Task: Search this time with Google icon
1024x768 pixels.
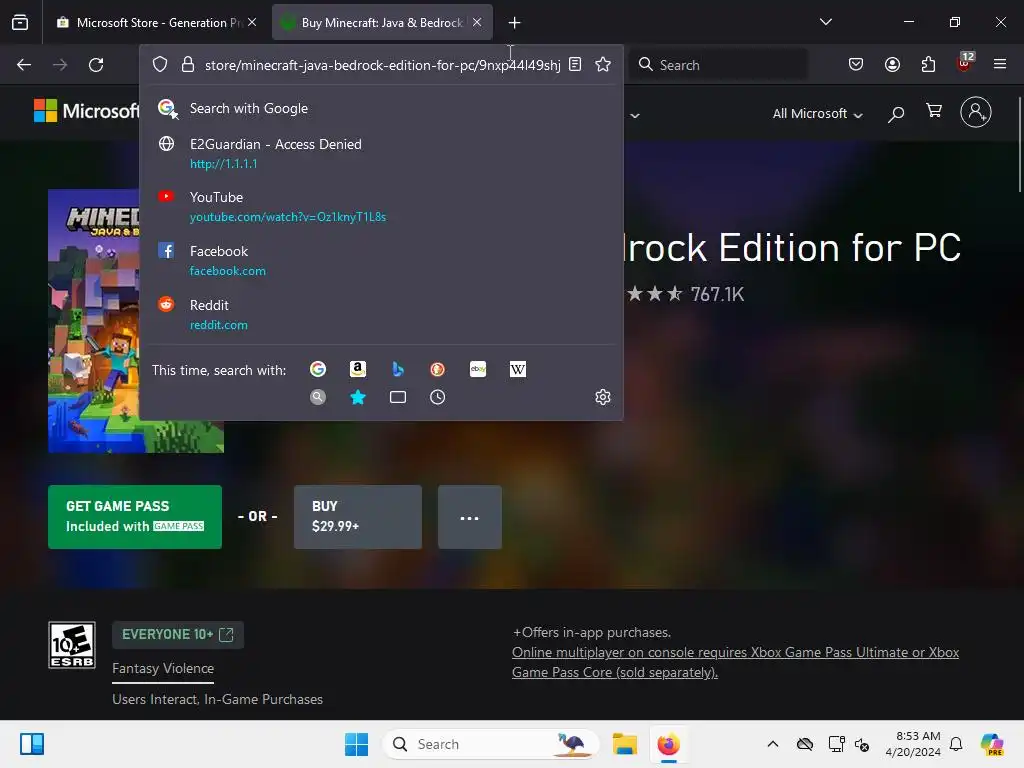Action: 318,370
